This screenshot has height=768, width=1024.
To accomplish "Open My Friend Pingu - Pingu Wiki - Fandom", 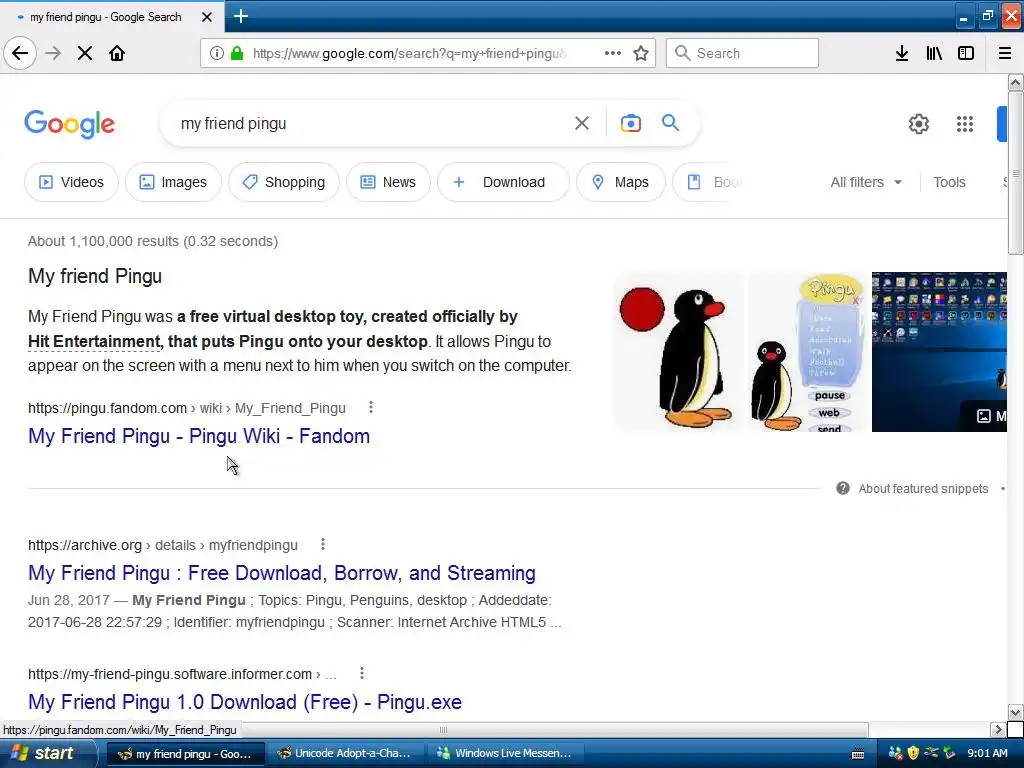I will 199,436.
